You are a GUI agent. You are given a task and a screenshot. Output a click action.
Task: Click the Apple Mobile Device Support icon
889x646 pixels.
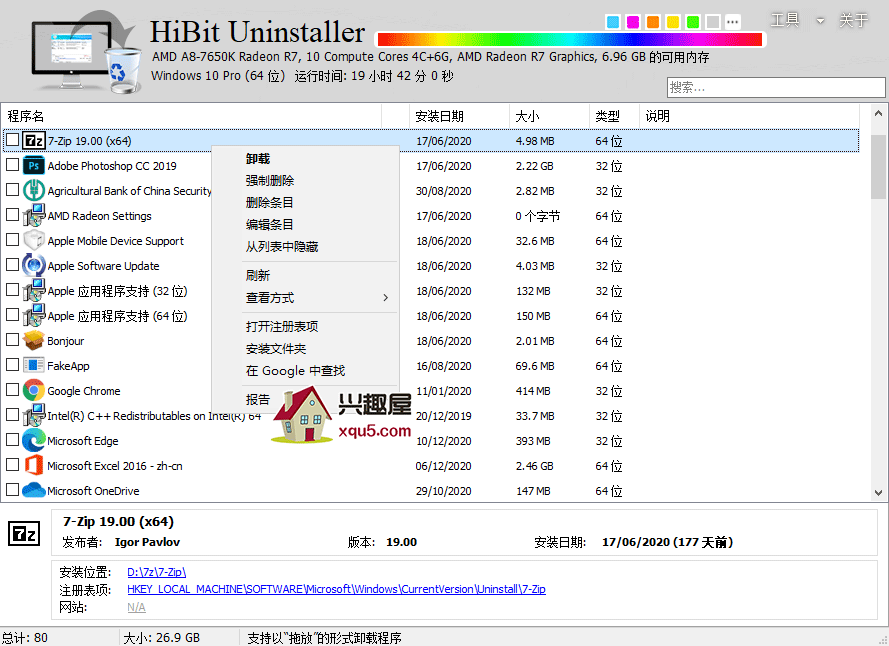[33, 240]
